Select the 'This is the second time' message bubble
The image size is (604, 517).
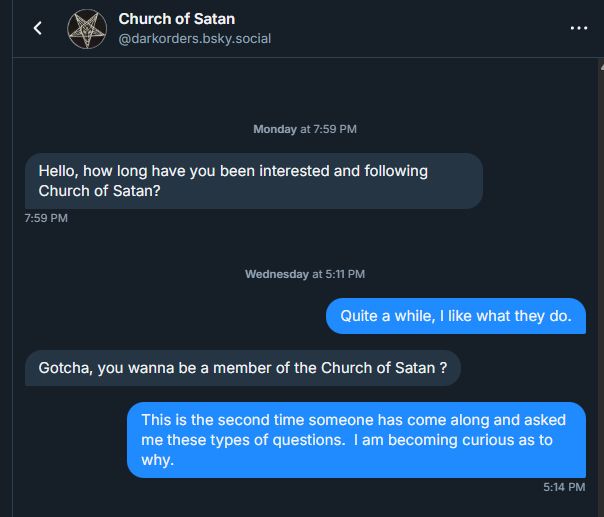(355, 440)
